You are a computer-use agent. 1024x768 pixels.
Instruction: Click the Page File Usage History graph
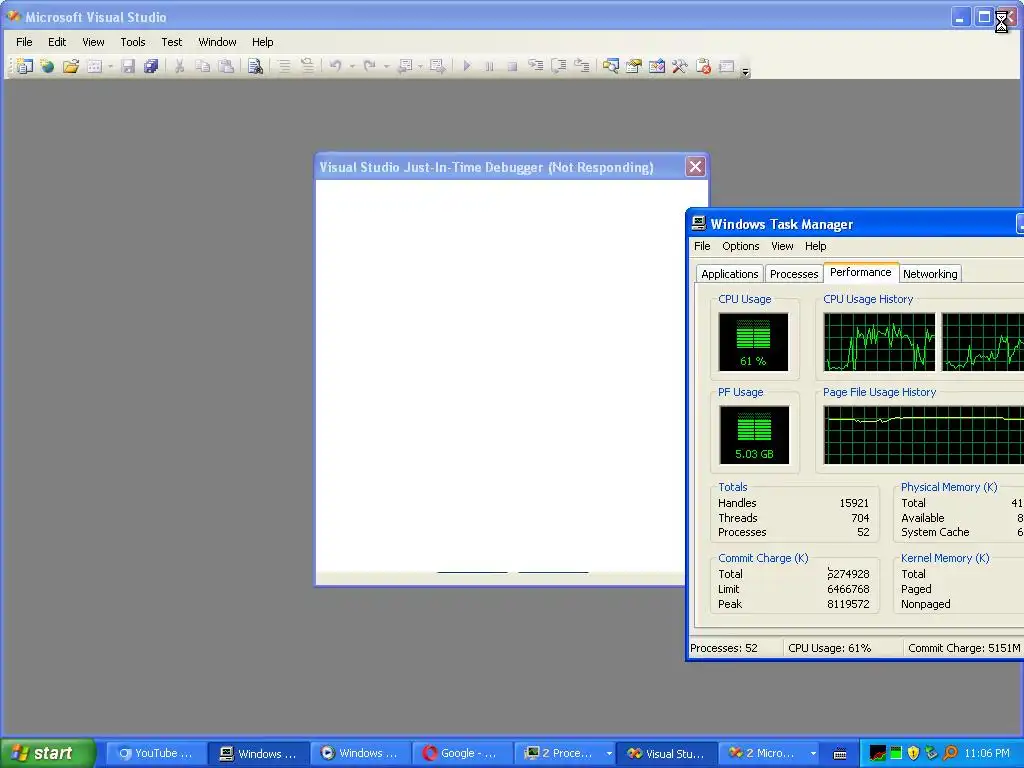[x=923, y=435]
